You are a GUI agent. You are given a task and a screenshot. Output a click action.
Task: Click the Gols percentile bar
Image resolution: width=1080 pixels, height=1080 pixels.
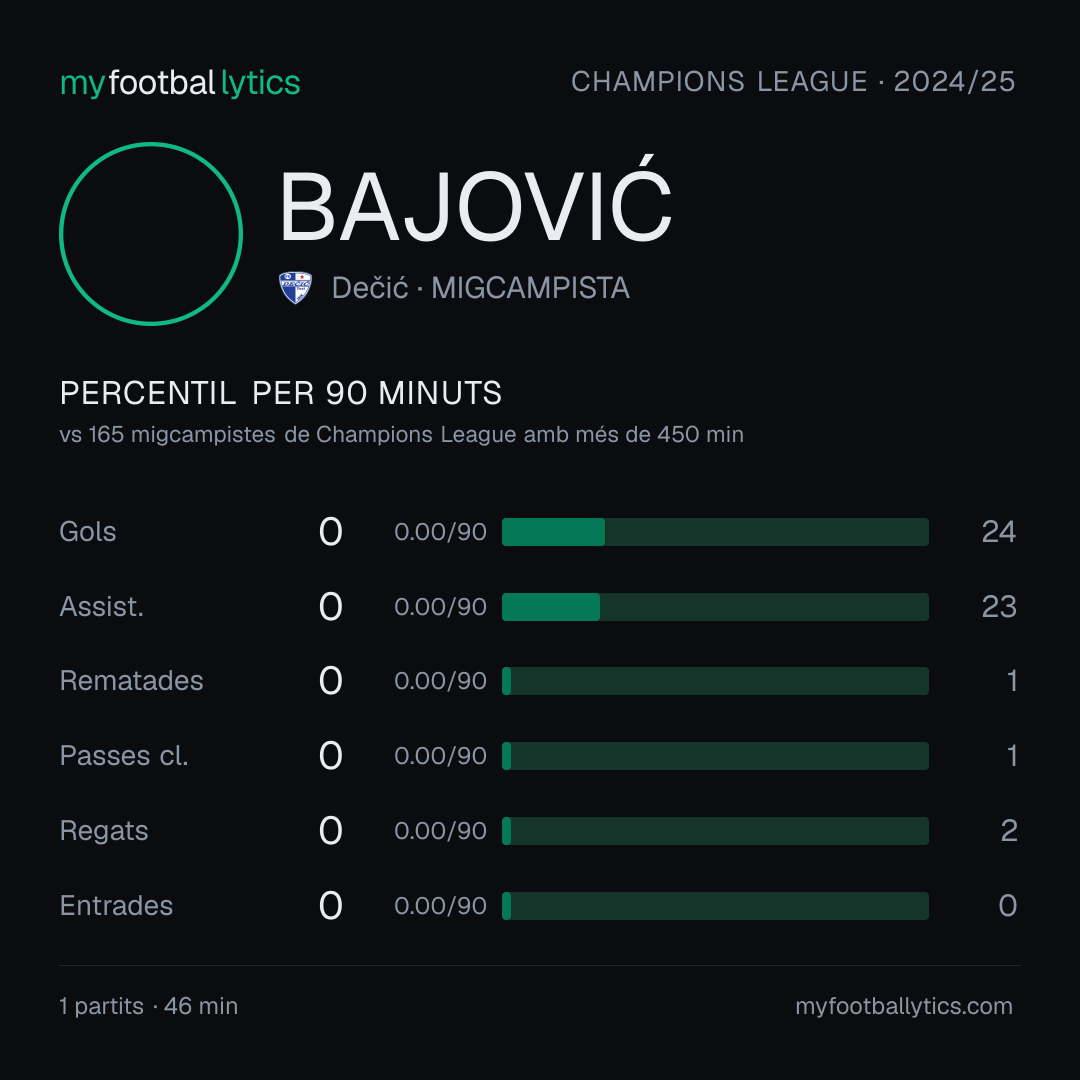(x=715, y=532)
